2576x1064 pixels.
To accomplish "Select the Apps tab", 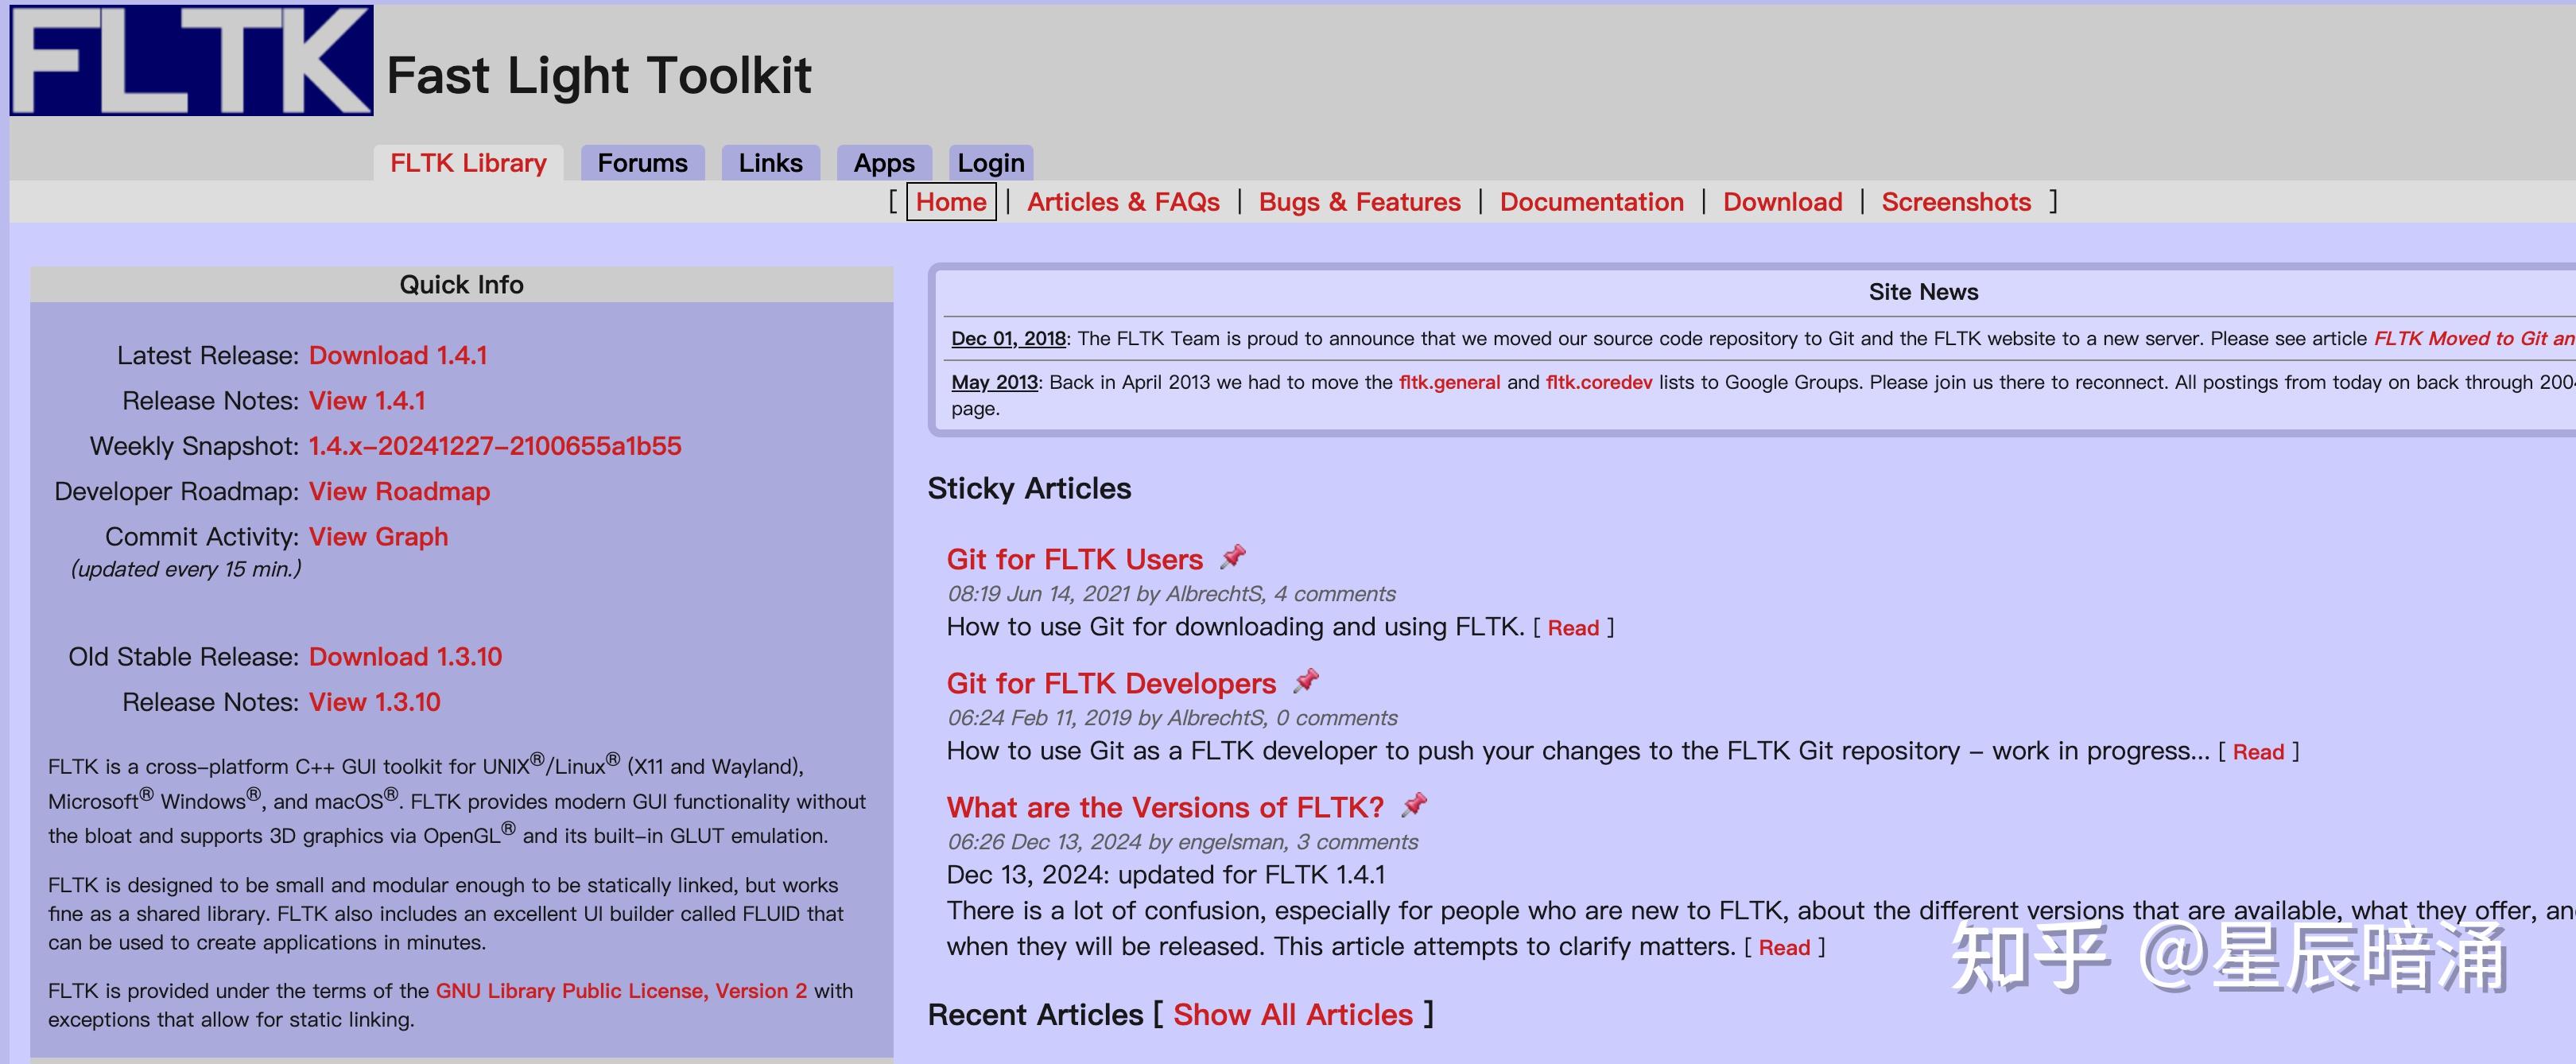I will (883, 163).
